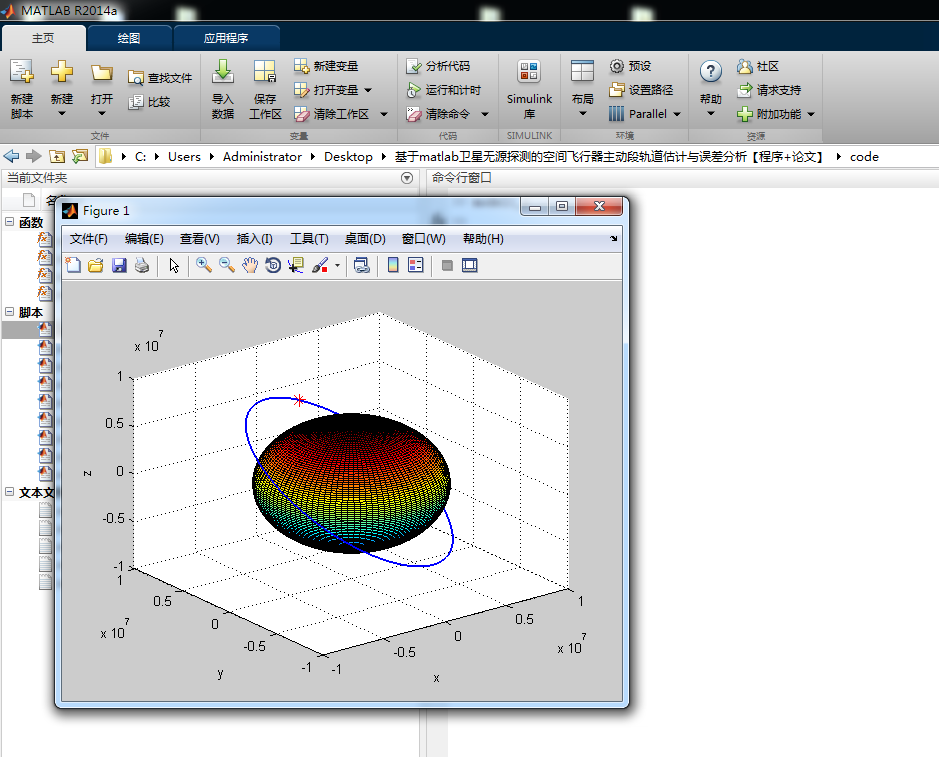Click Import Data green arrow icon

(x=222, y=71)
